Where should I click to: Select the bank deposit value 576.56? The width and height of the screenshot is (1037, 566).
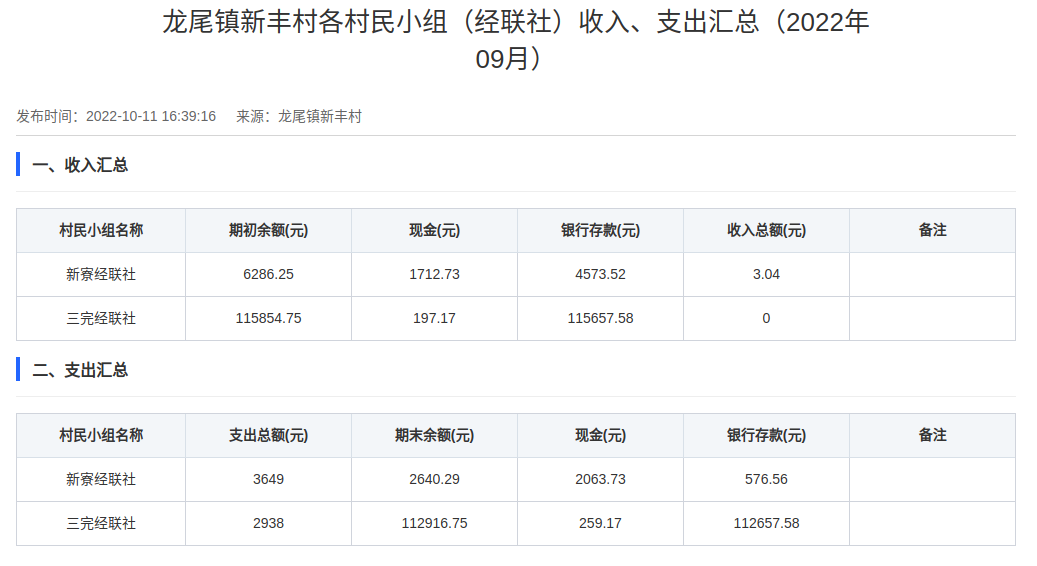[767, 479]
